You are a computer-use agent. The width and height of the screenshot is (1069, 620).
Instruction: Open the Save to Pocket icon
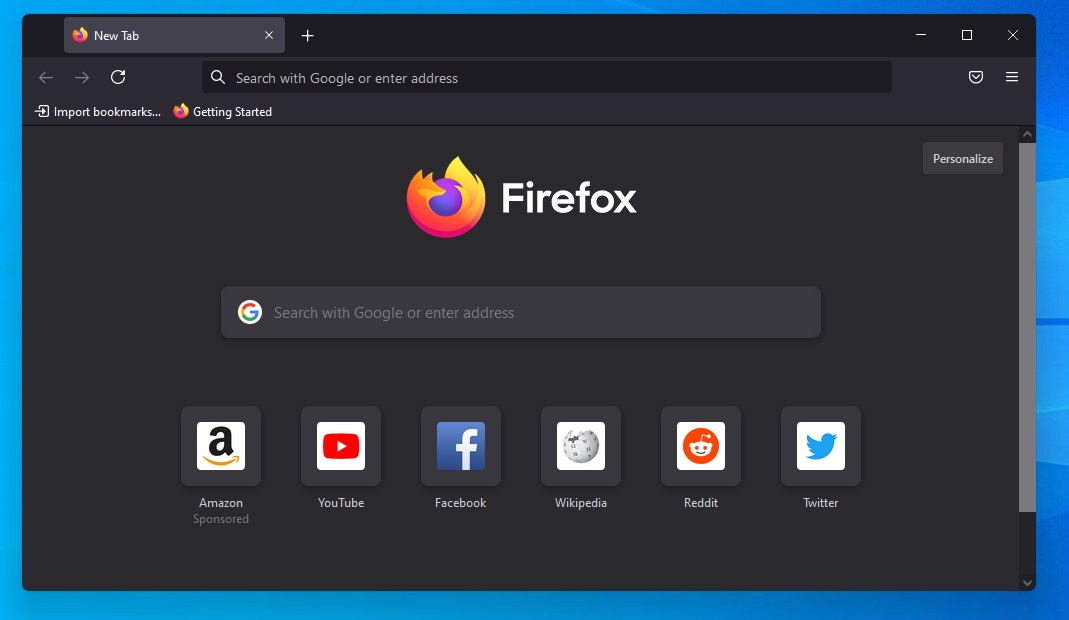coord(976,77)
